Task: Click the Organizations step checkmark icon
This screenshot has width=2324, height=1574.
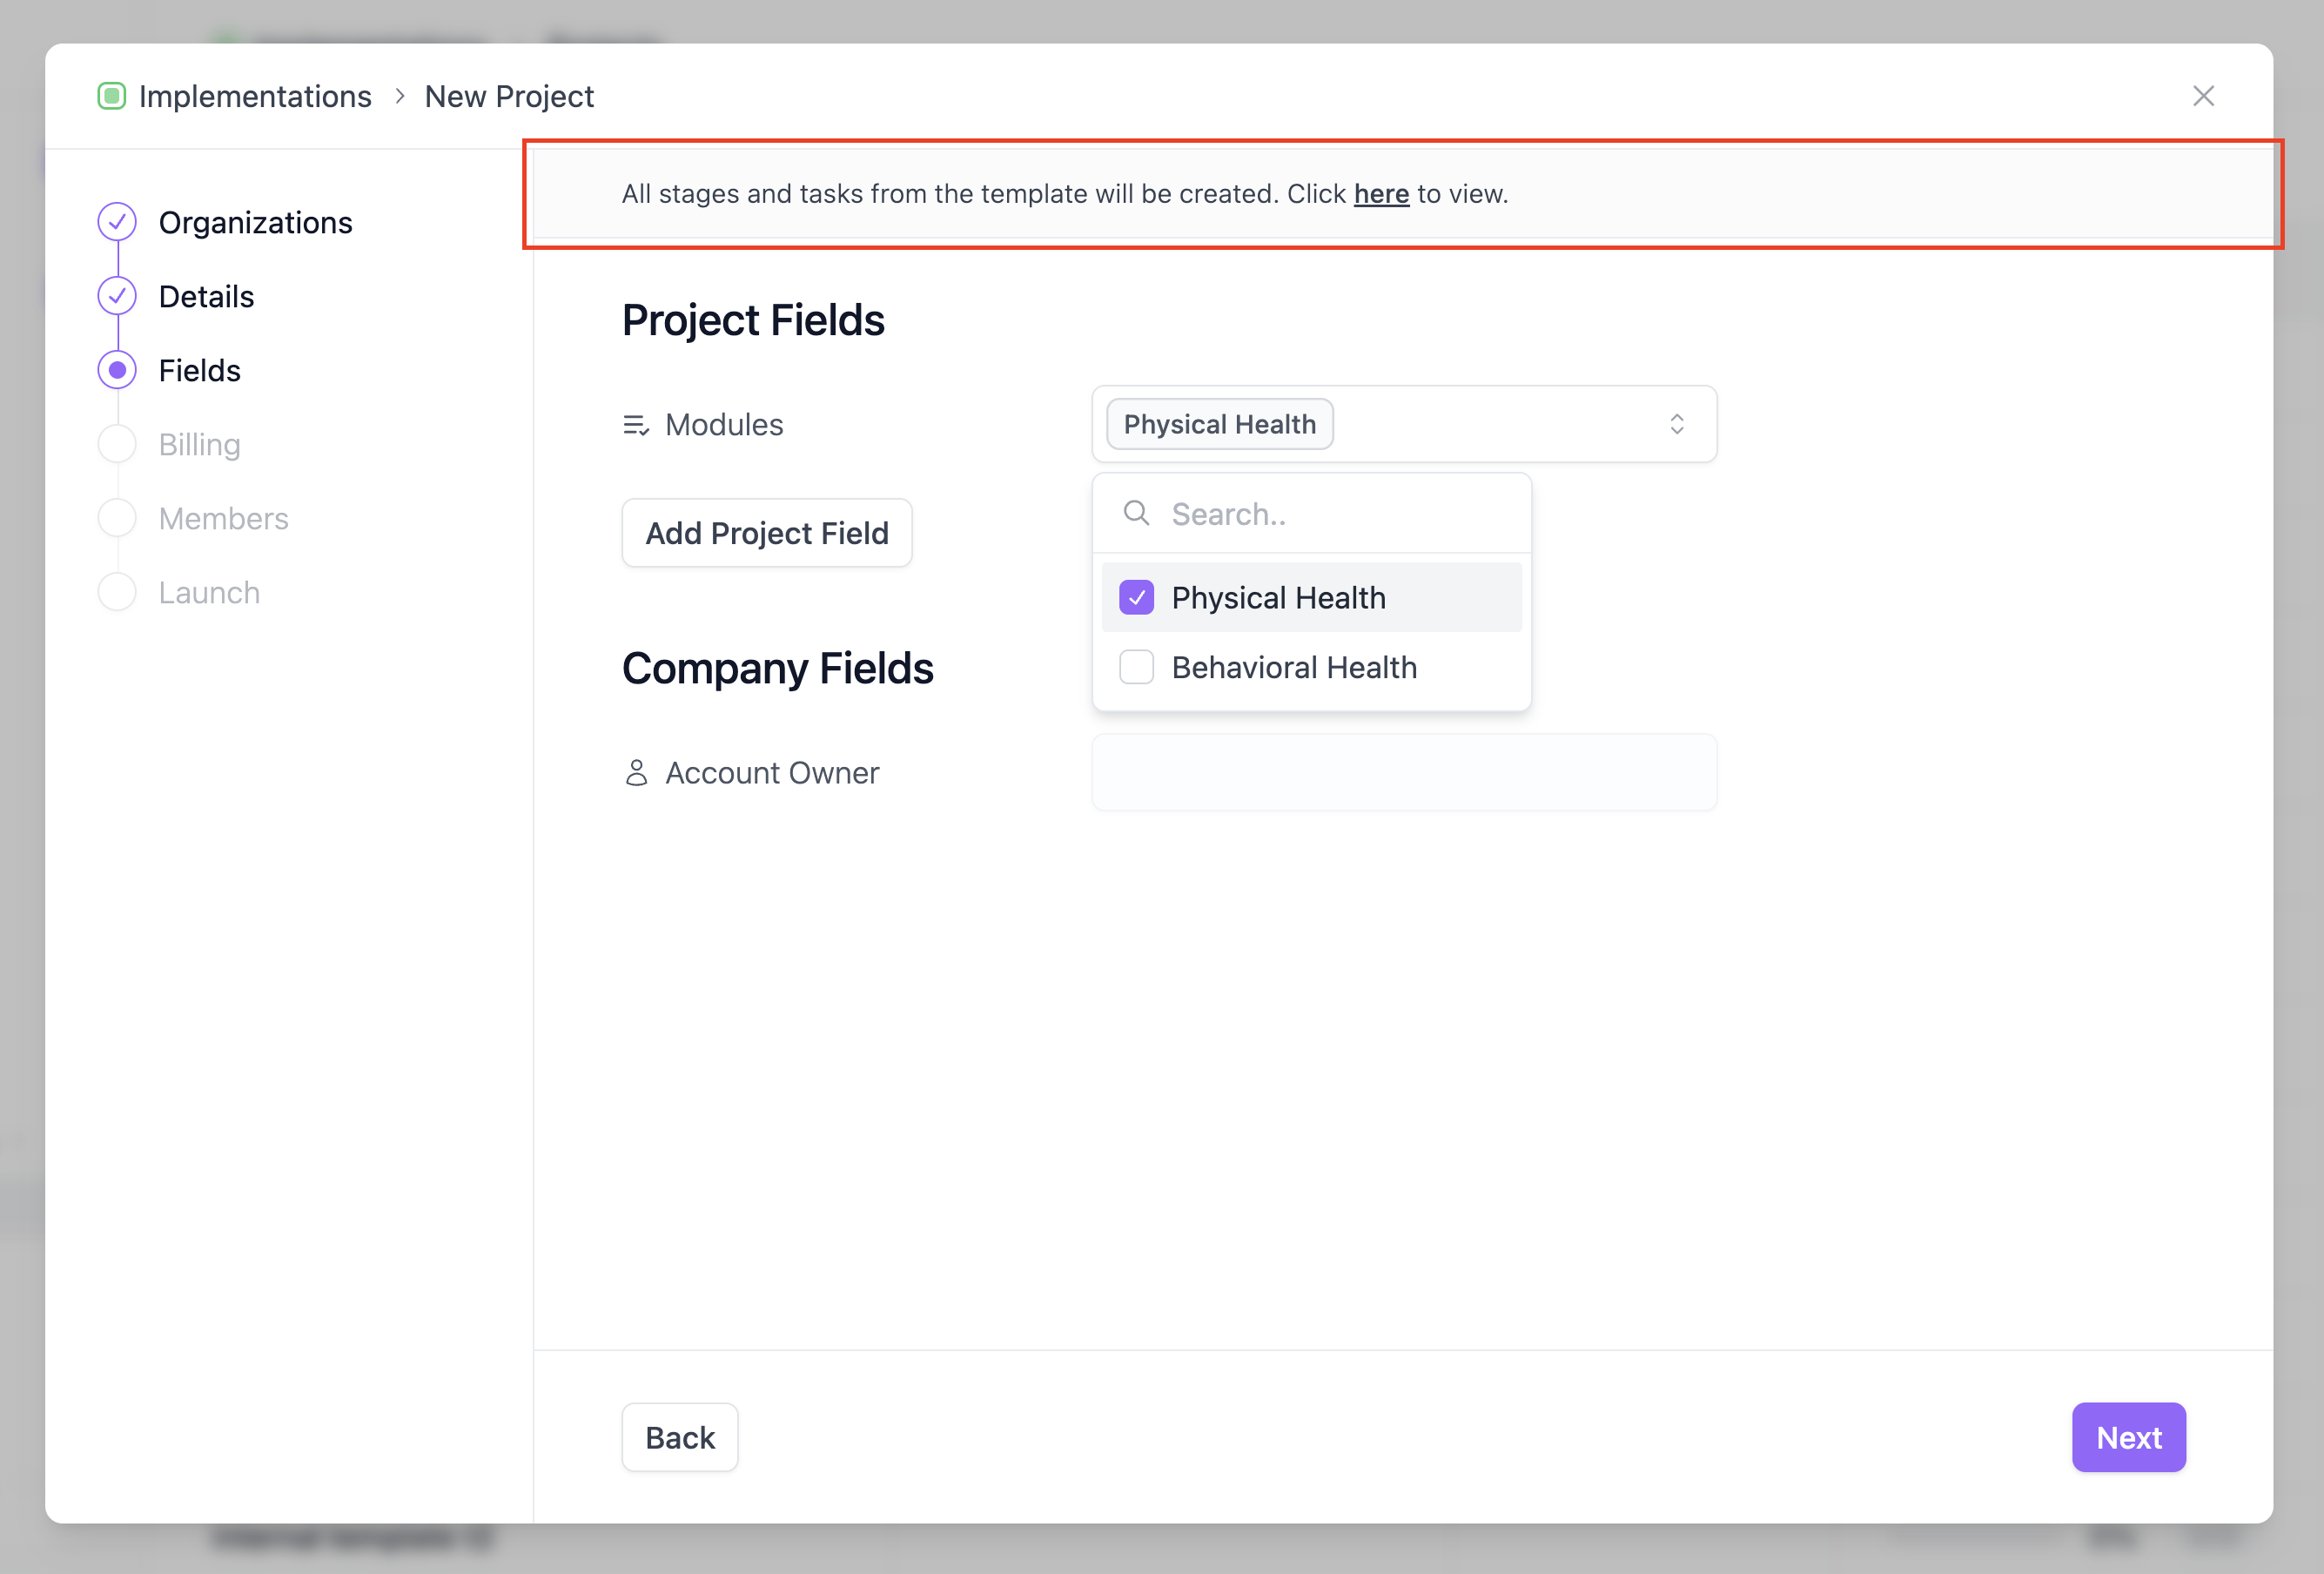Action: click(x=117, y=222)
